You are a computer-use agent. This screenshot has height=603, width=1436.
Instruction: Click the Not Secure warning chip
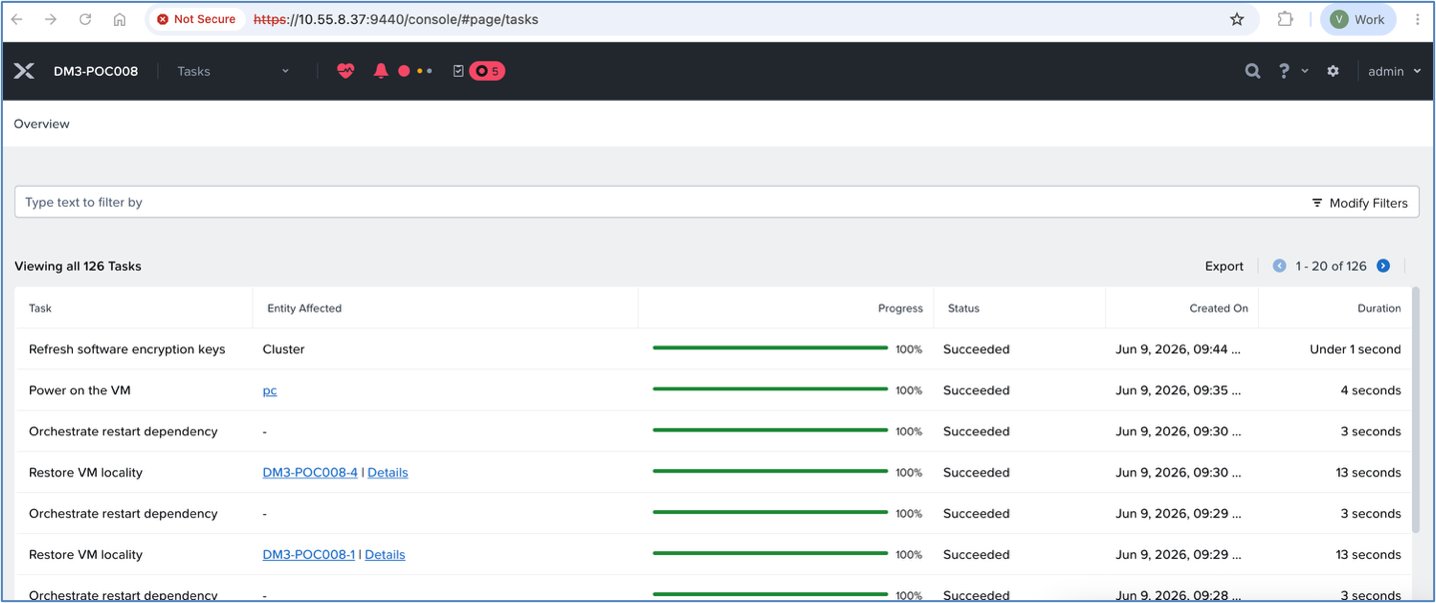[x=196, y=19]
